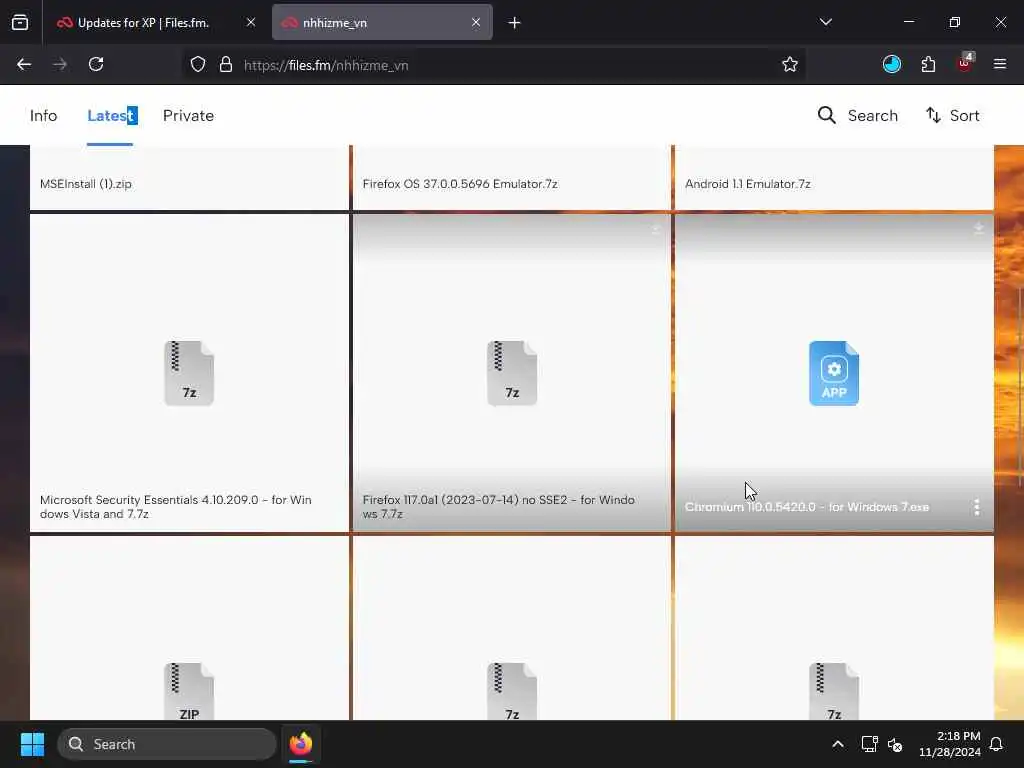Open Firefox View recent browsing icon
1024x768 pixels.
[20, 23]
